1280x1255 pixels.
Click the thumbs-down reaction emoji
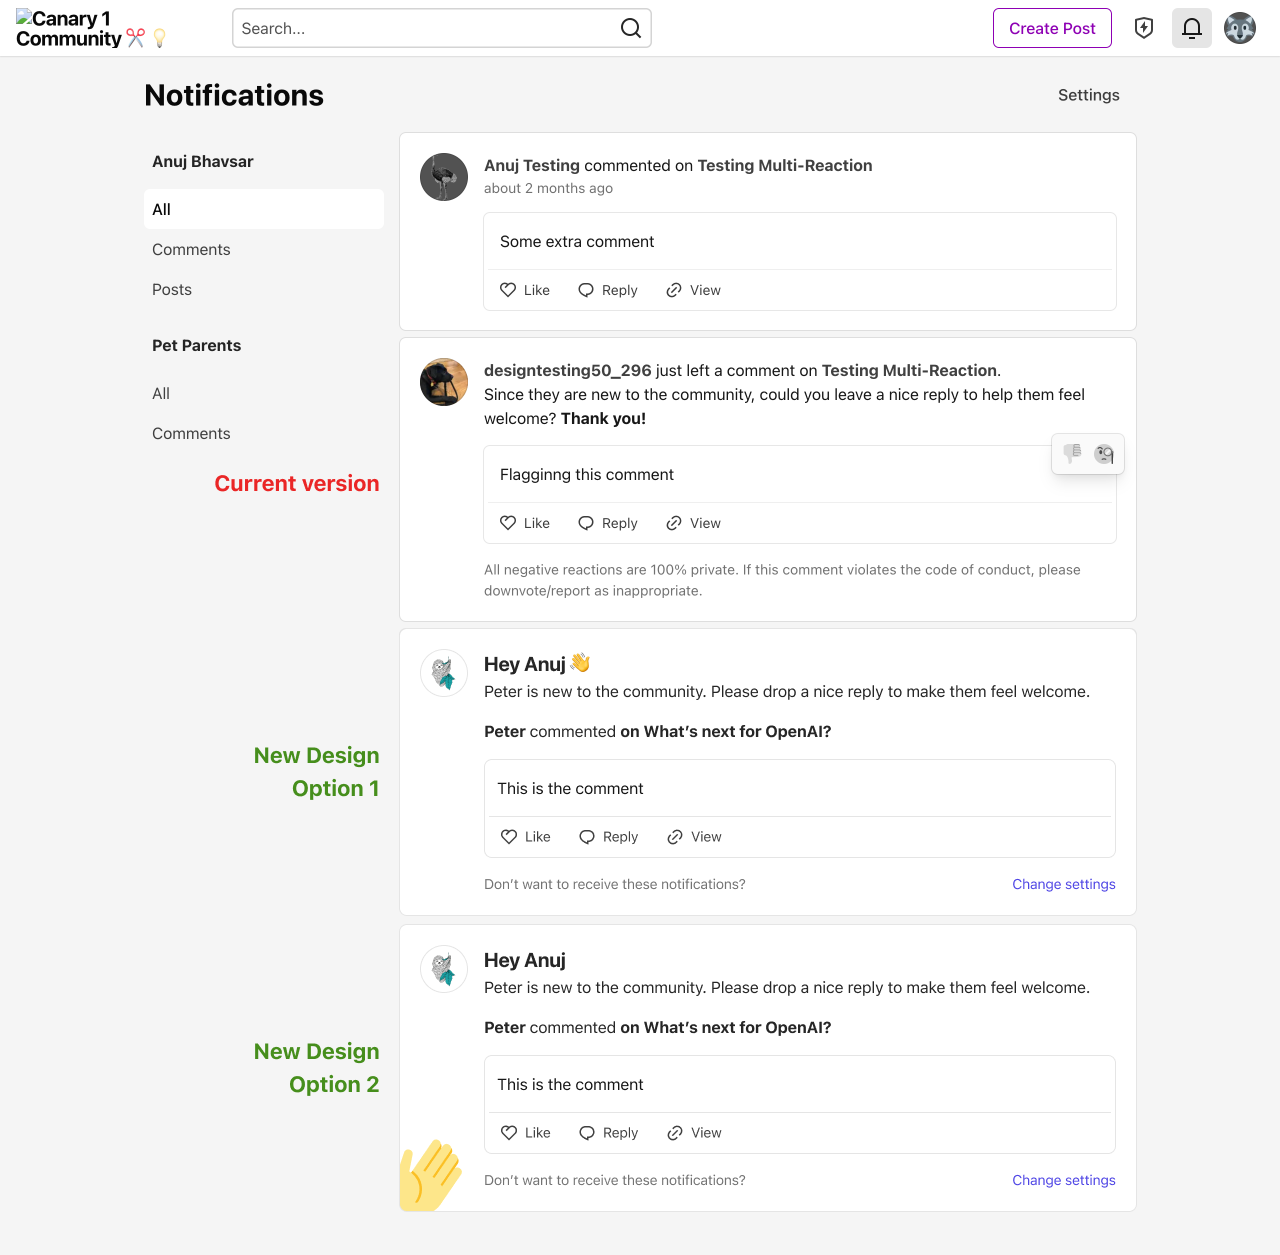coord(1072,453)
